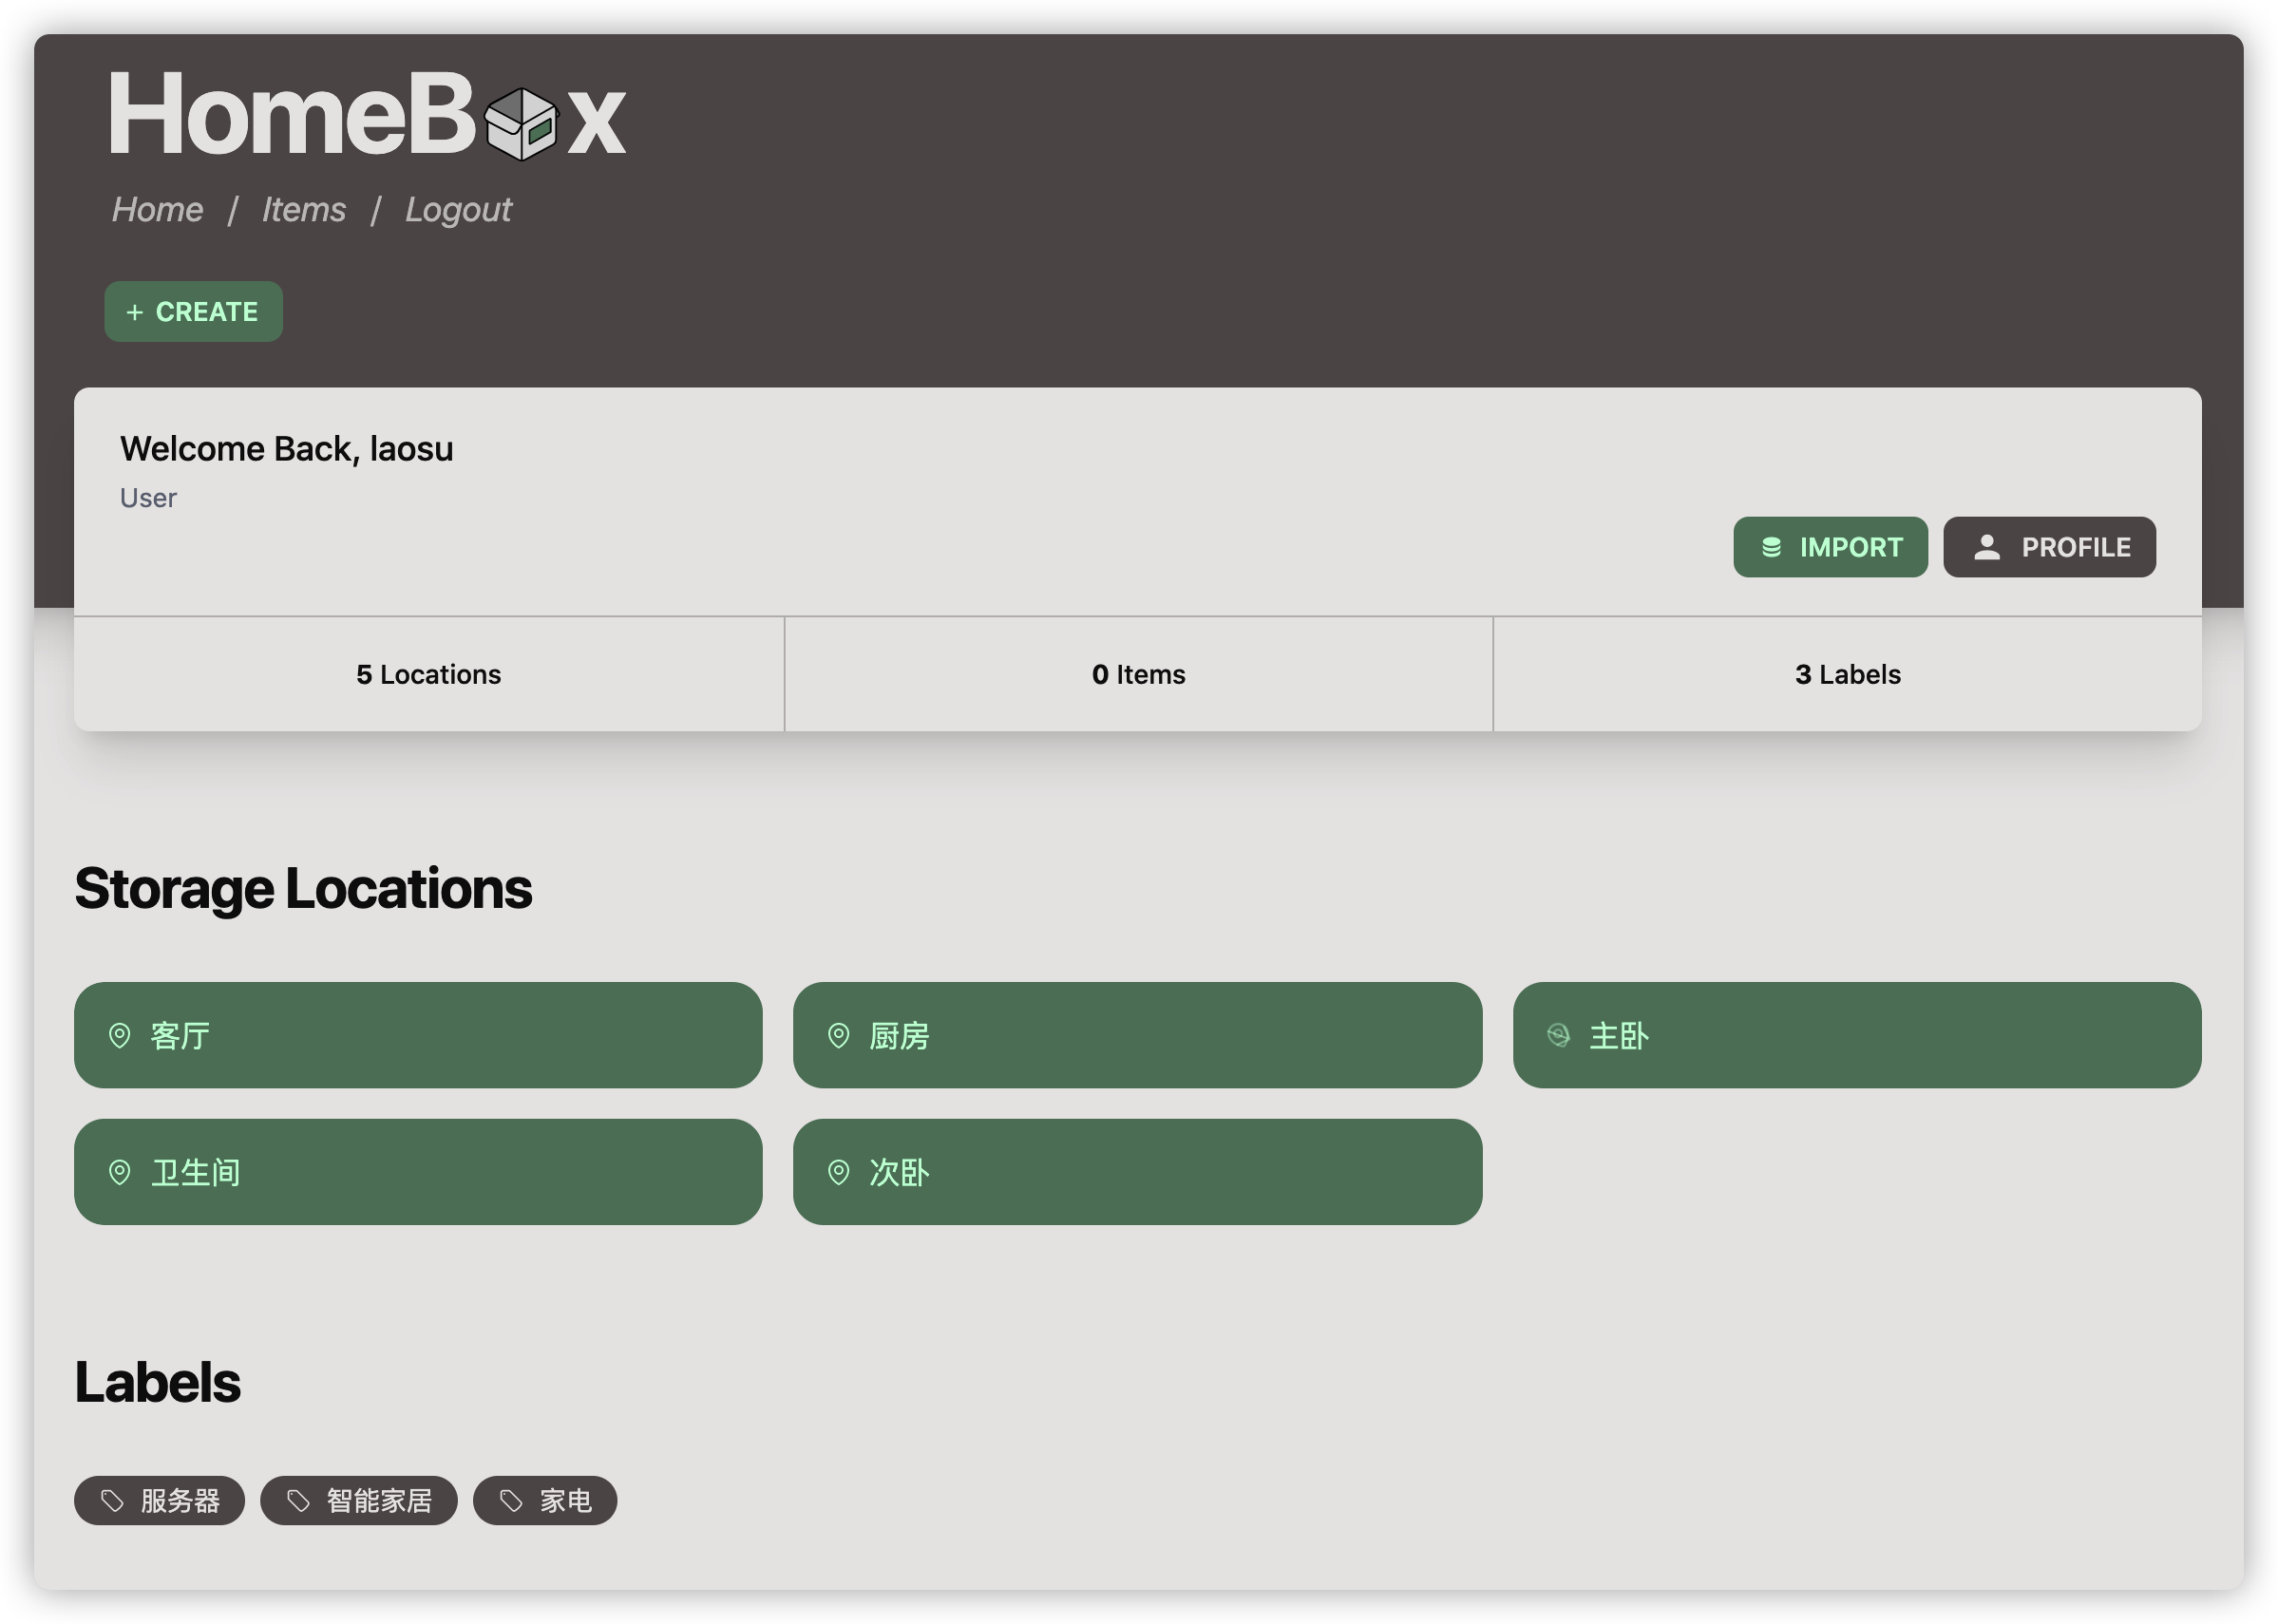Click the map pin icon for 厨房

[x=838, y=1035]
